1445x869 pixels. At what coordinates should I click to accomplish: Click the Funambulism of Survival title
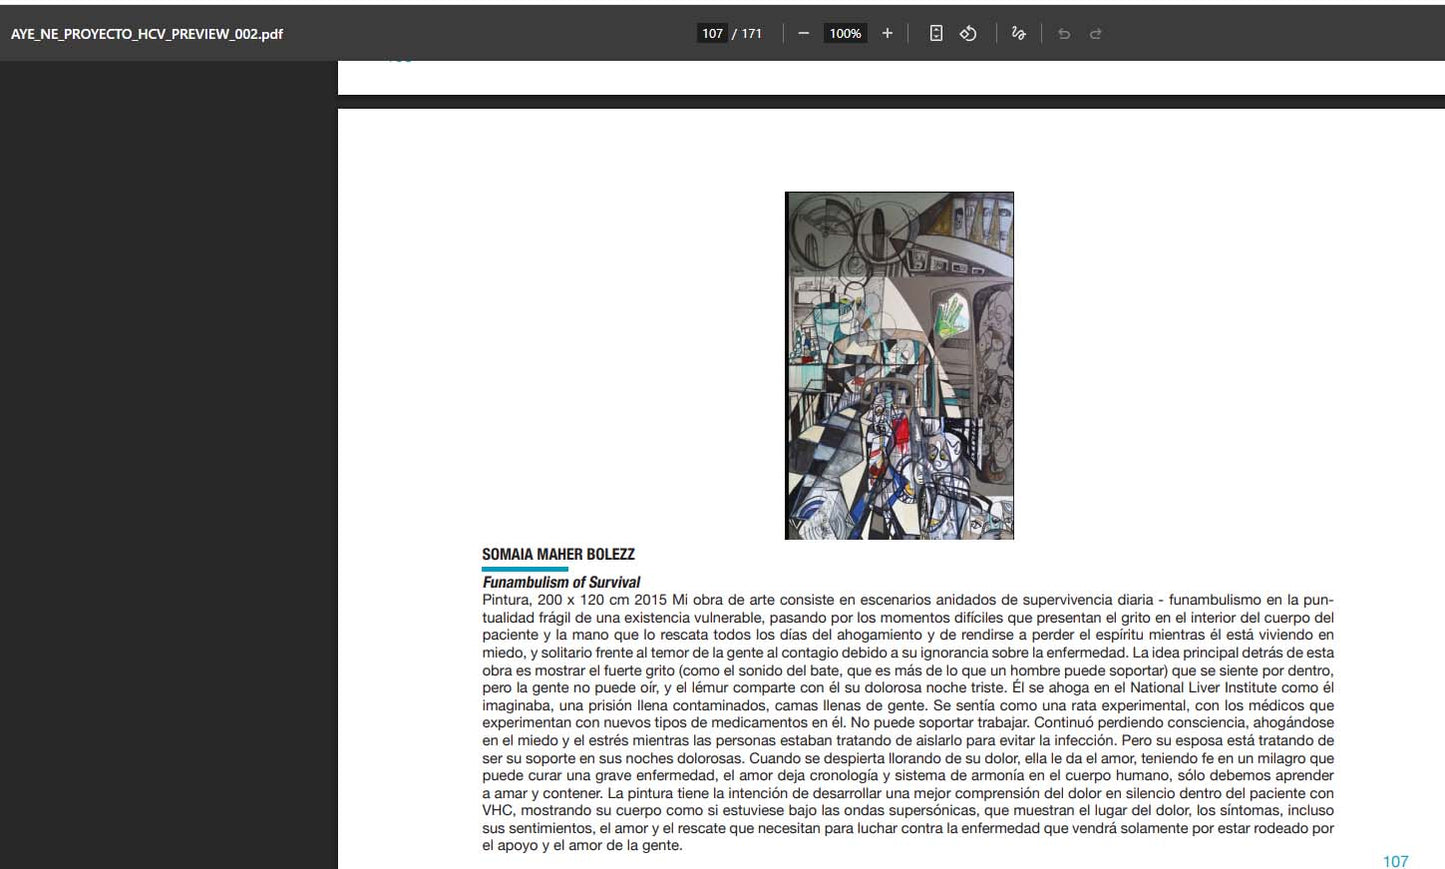[x=560, y=581]
